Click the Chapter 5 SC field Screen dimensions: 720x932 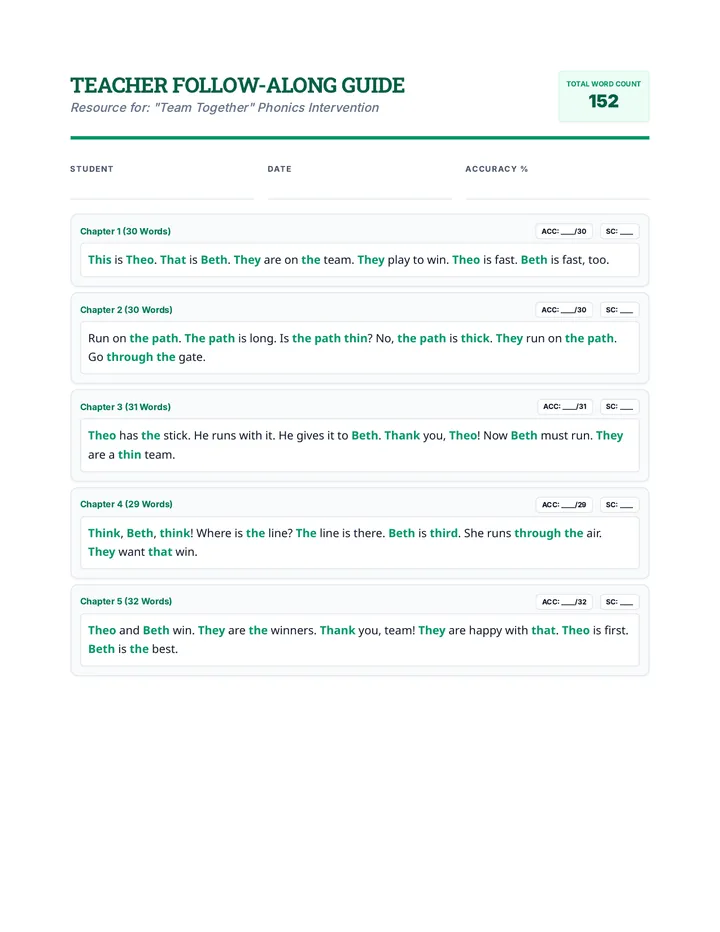click(x=620, y=602)
